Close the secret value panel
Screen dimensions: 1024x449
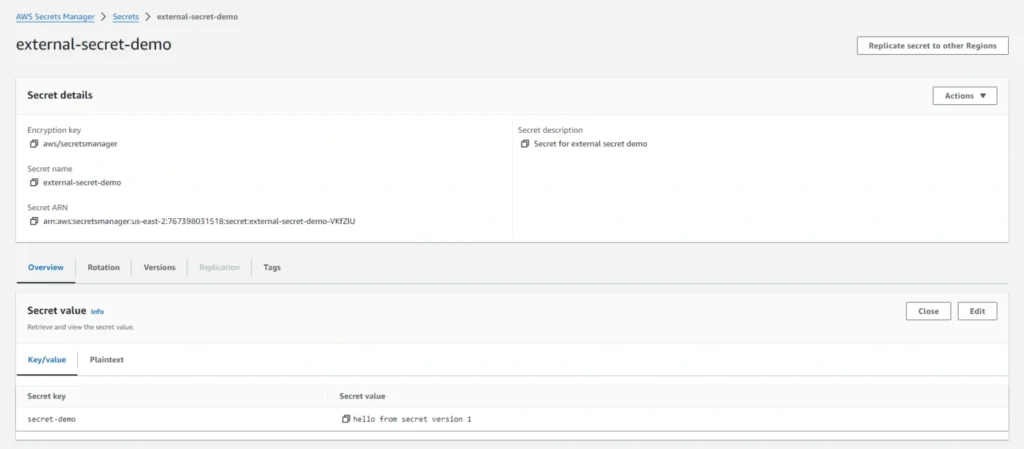pyautogui.click(x=928, y=311)
